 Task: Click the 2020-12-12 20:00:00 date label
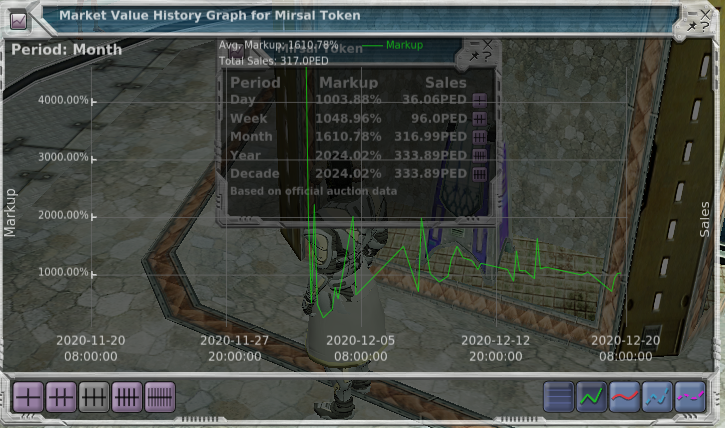pyautogui.click(x=495, y=349)
